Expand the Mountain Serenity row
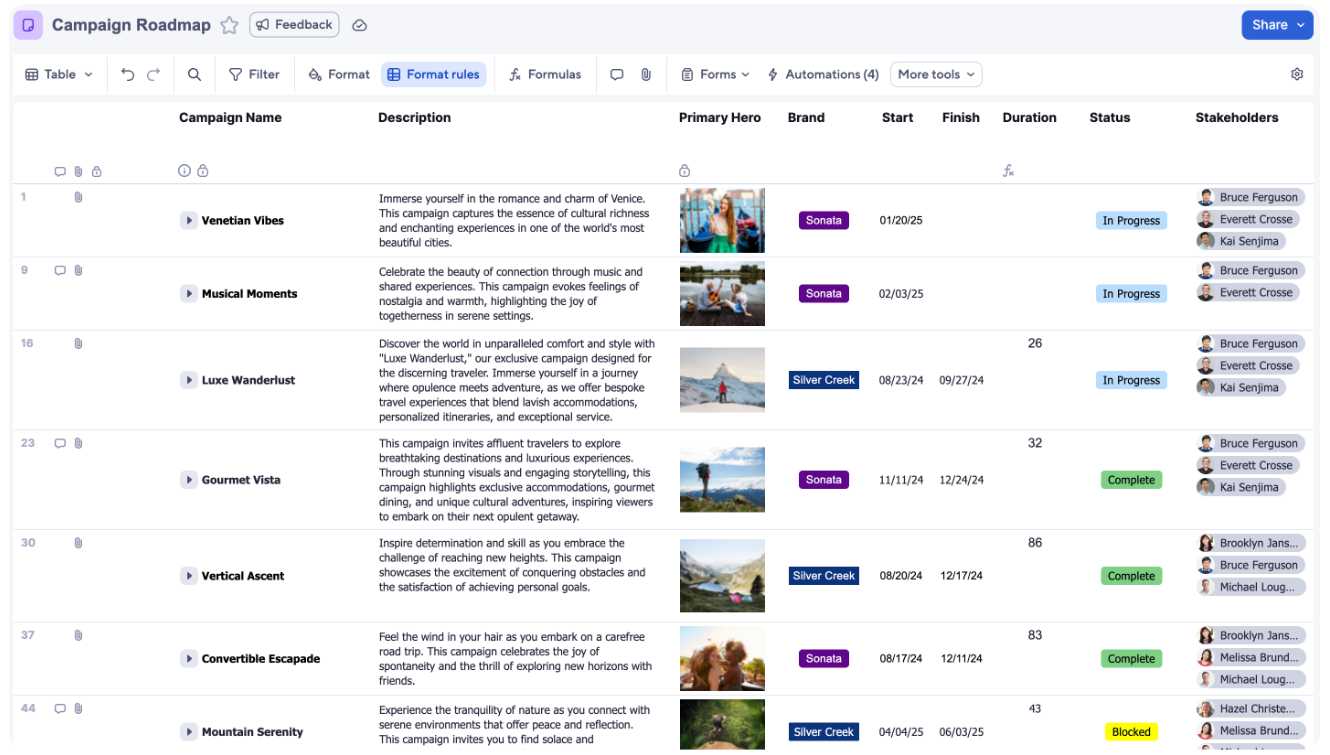 coord(188,732)
